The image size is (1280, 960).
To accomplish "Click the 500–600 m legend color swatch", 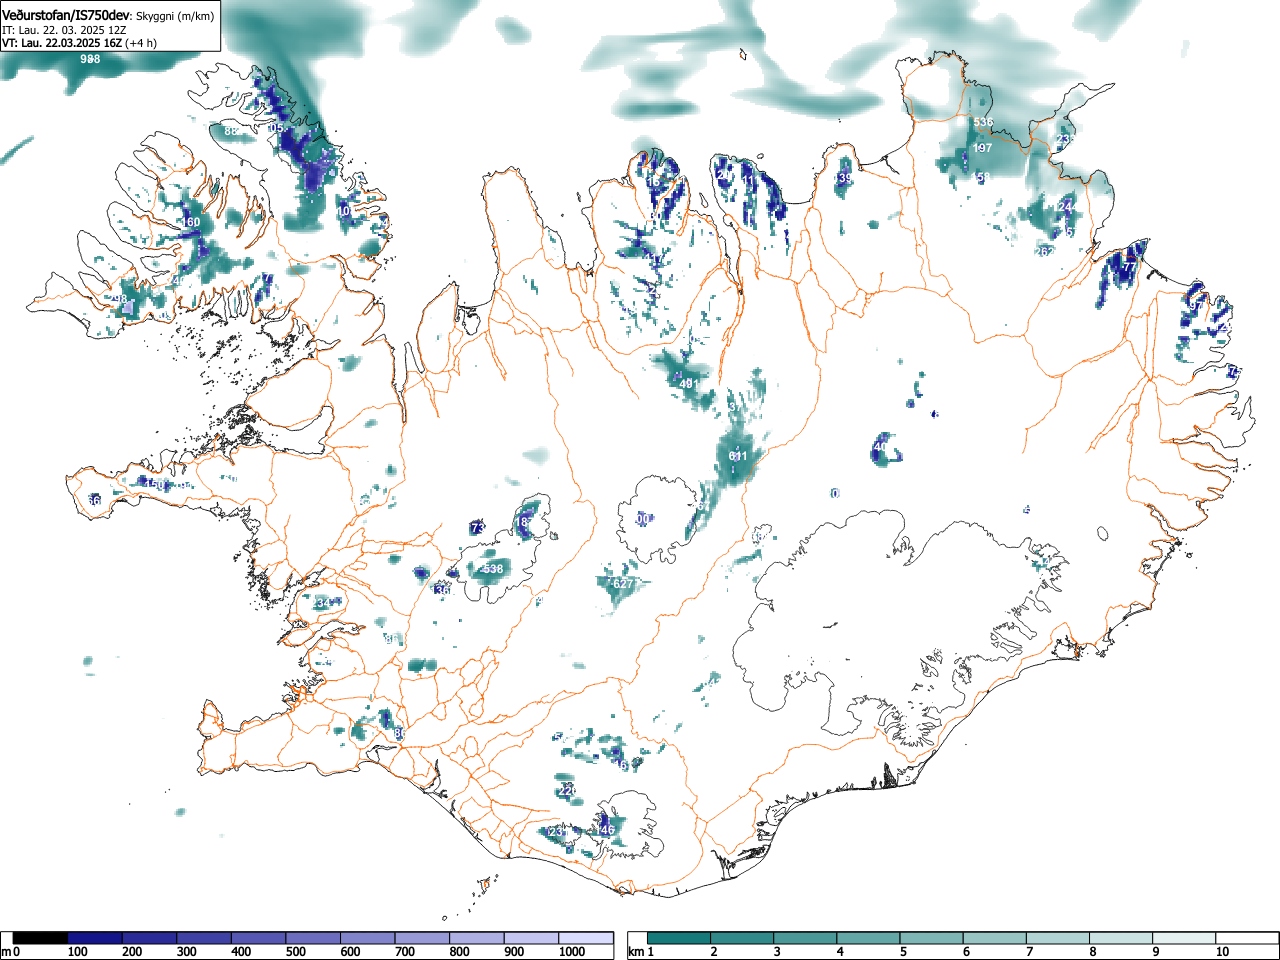I will [313, 938].
